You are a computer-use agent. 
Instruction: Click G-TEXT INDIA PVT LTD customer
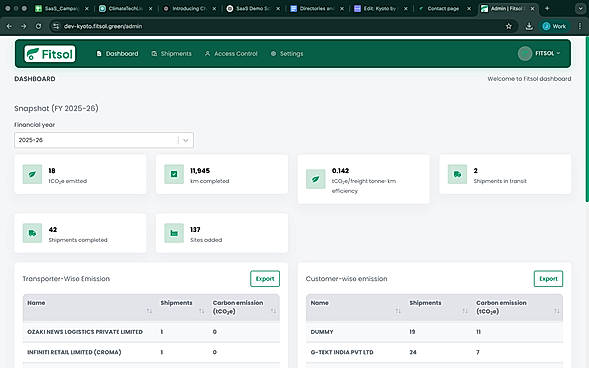click(x=342, y=352)
